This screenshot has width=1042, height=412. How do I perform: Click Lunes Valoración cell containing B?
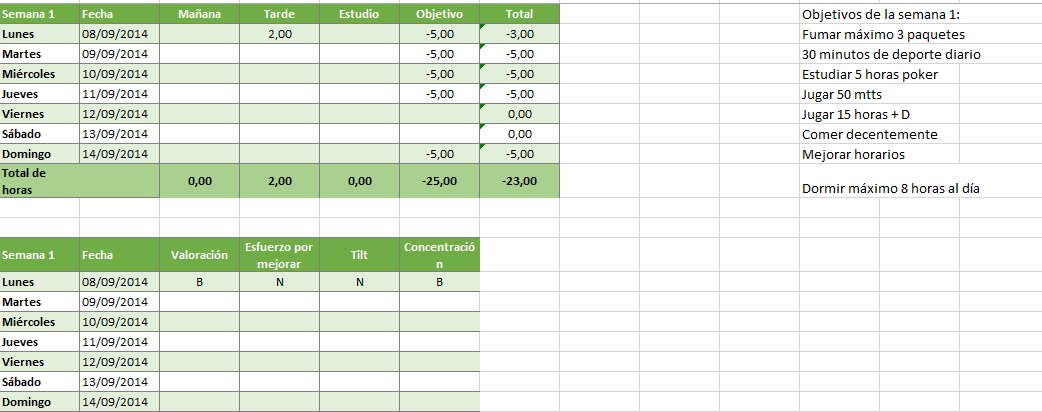[x=199, y=282]
